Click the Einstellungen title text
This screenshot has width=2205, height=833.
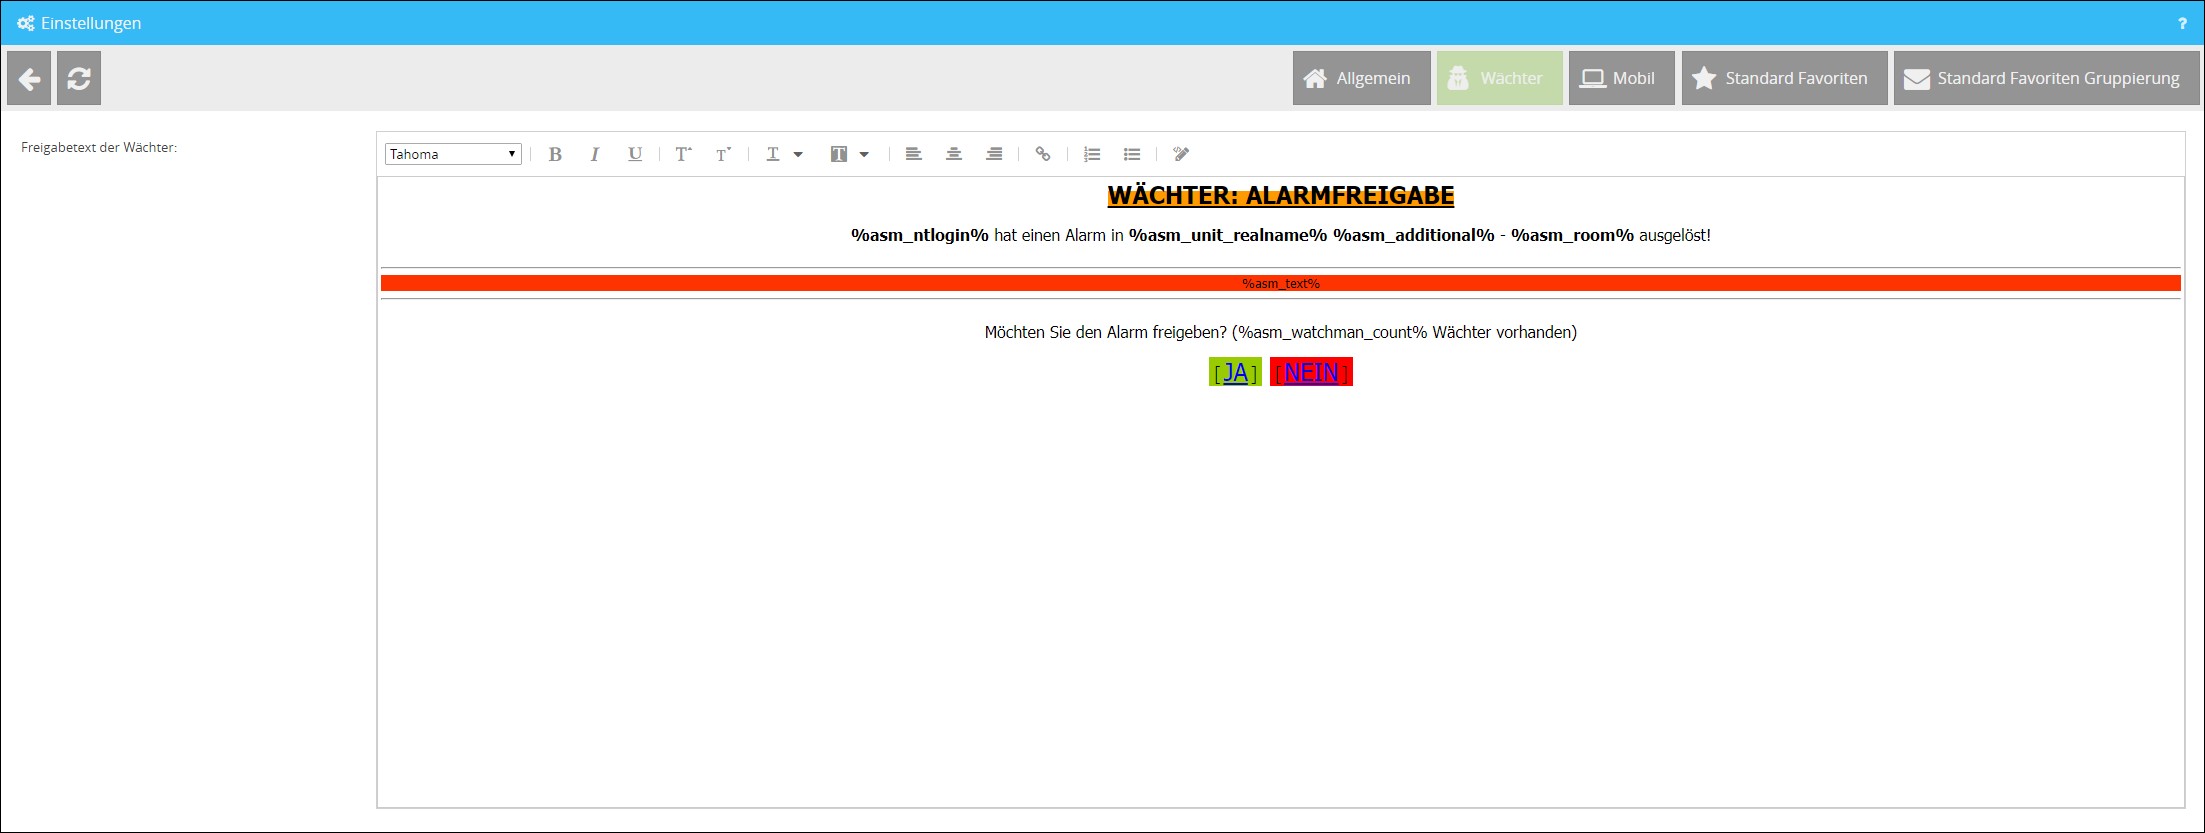coord(91,23)
